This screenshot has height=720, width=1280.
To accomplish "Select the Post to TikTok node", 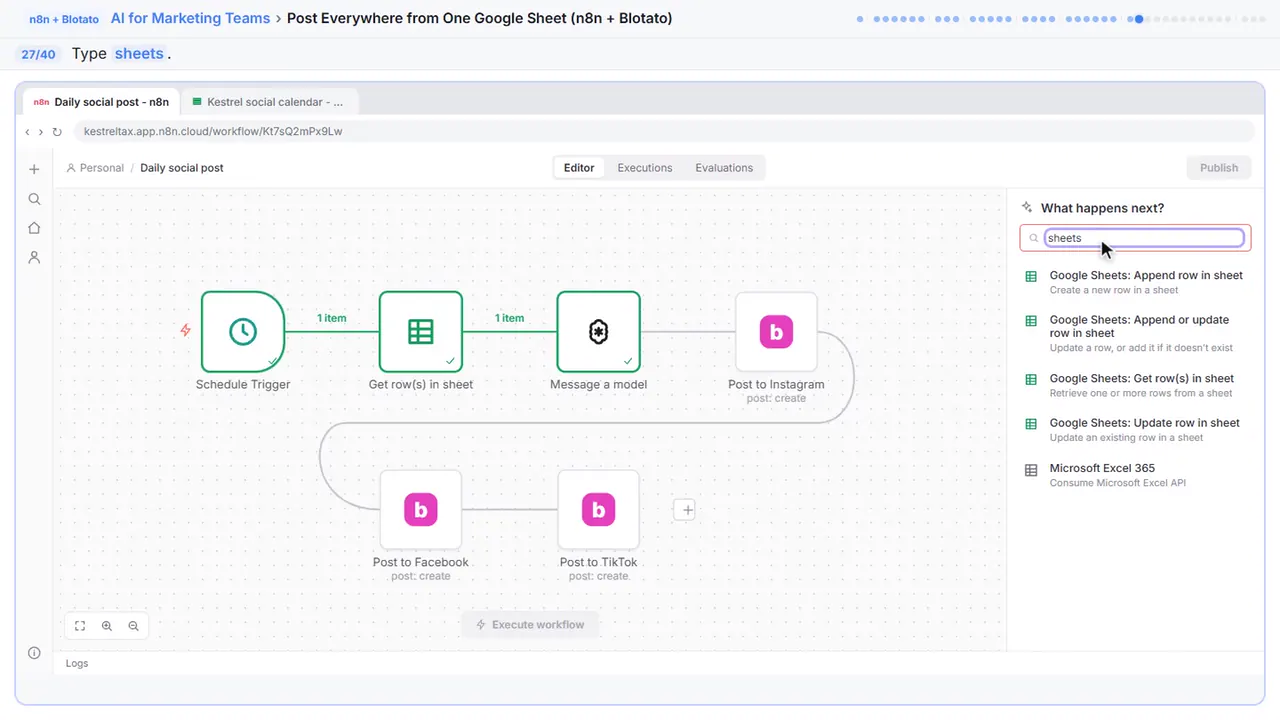I will [x=598, y=510].
